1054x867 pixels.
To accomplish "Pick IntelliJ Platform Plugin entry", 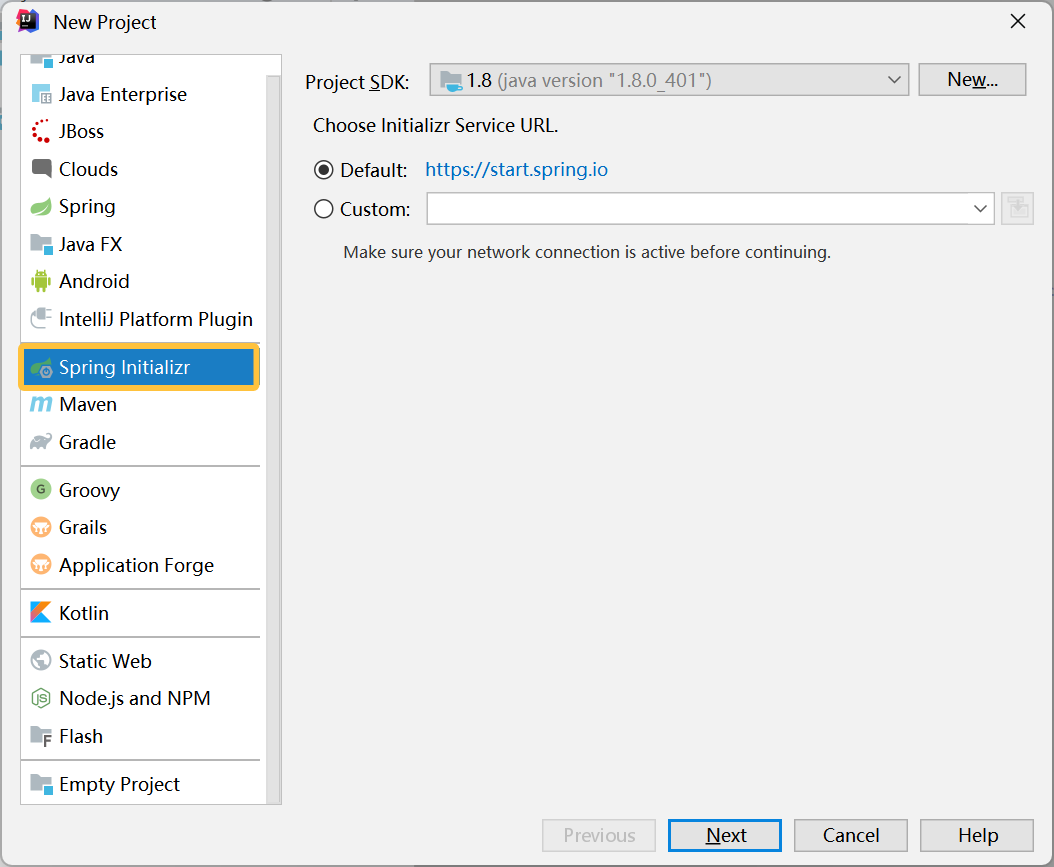I will pyautogui.click(x=140, y=319).
